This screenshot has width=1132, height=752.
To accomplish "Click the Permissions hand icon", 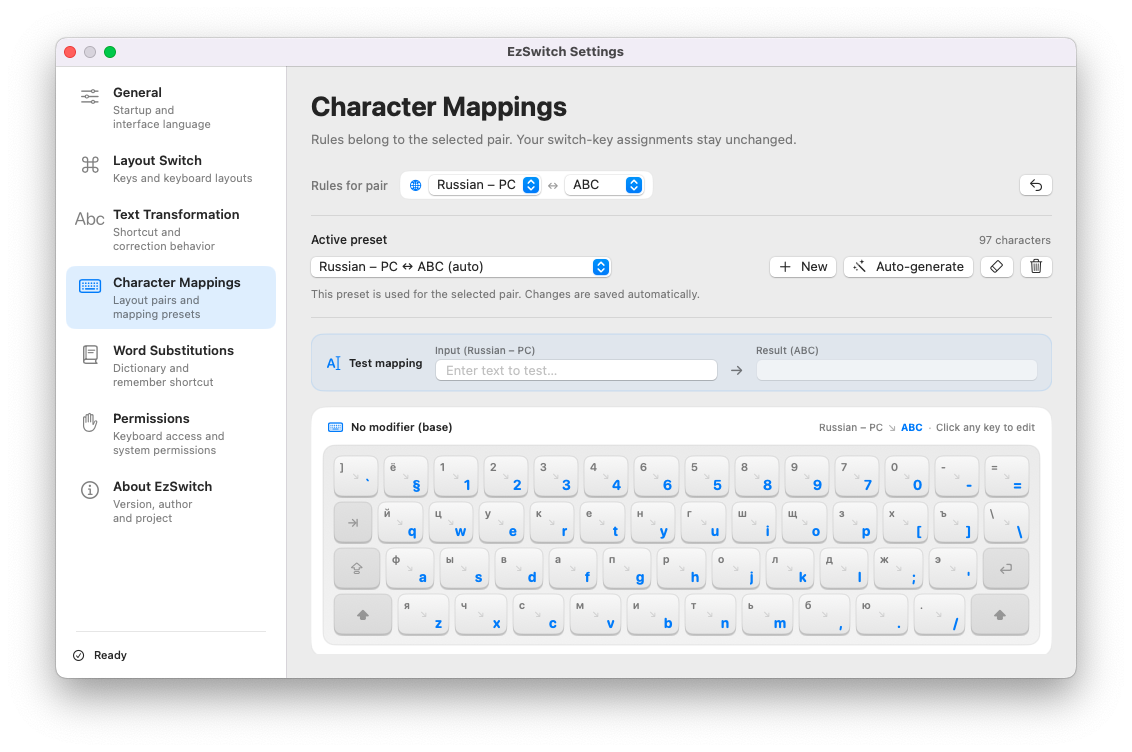I will pos(90,422).
